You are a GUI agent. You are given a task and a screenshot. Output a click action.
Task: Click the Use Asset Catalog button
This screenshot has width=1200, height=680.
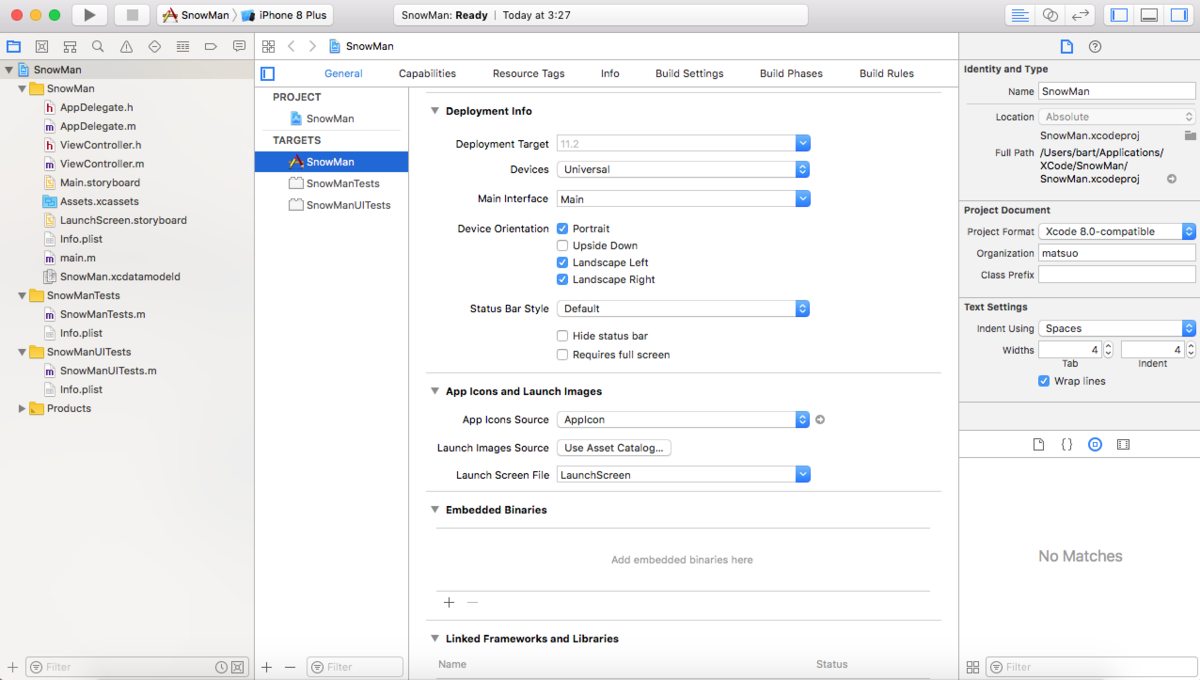pos(615,448)
